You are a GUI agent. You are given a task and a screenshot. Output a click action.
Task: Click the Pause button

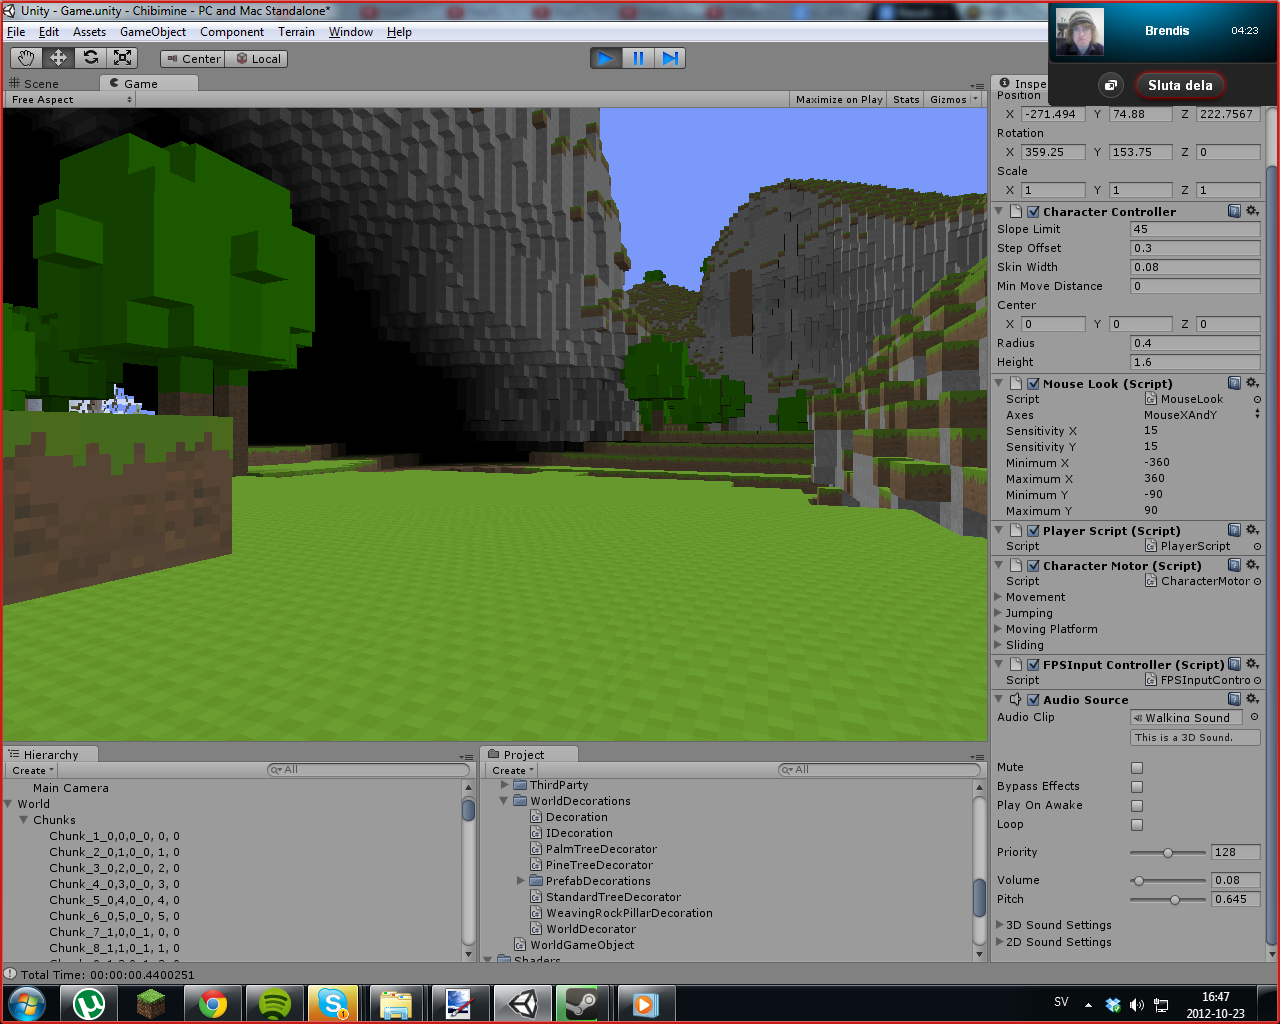[638, 58]
